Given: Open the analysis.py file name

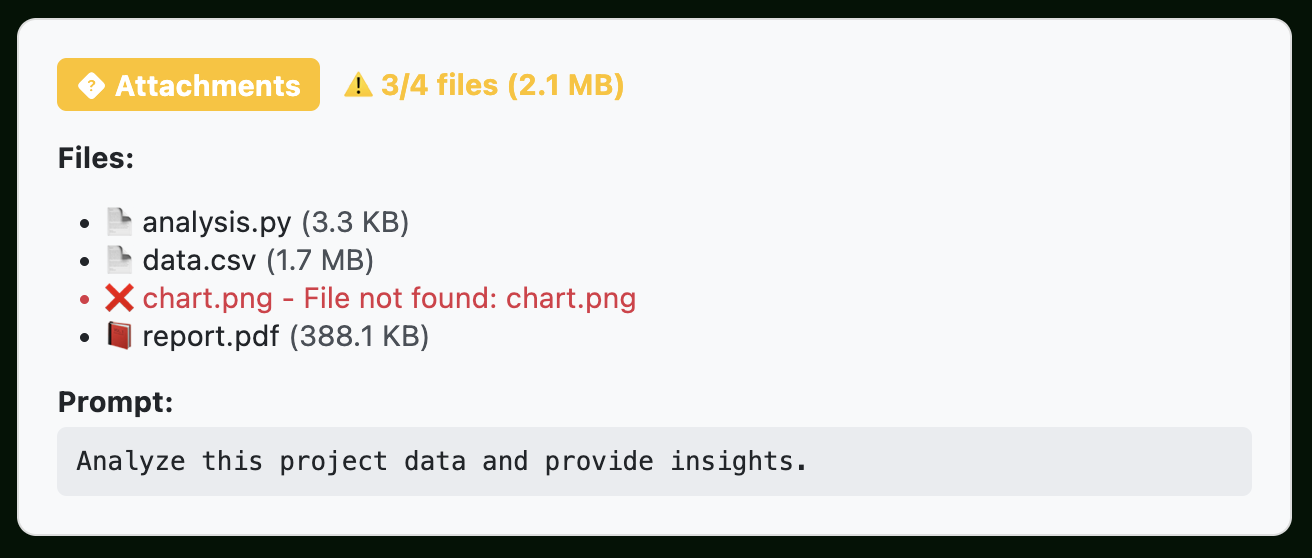Looking at the screenshot, I should [217, 222].
